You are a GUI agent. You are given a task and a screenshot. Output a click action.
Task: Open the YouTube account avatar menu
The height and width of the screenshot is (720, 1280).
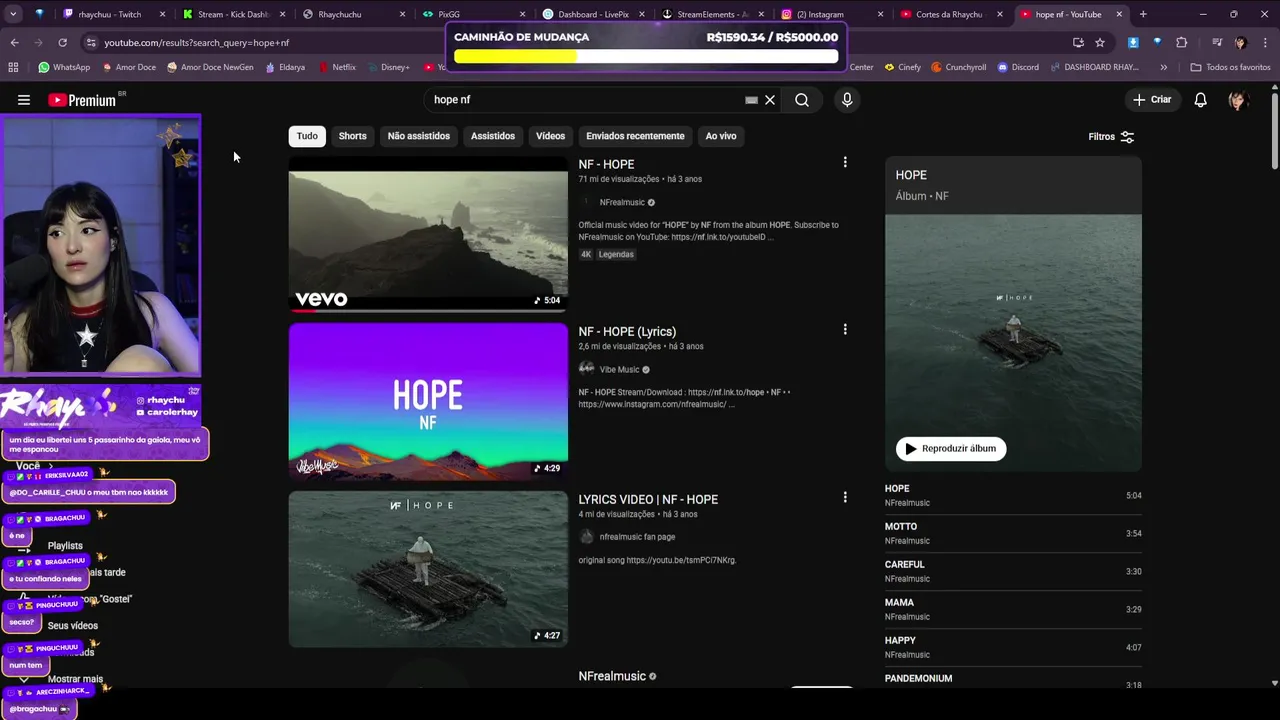click(1238, 100)
